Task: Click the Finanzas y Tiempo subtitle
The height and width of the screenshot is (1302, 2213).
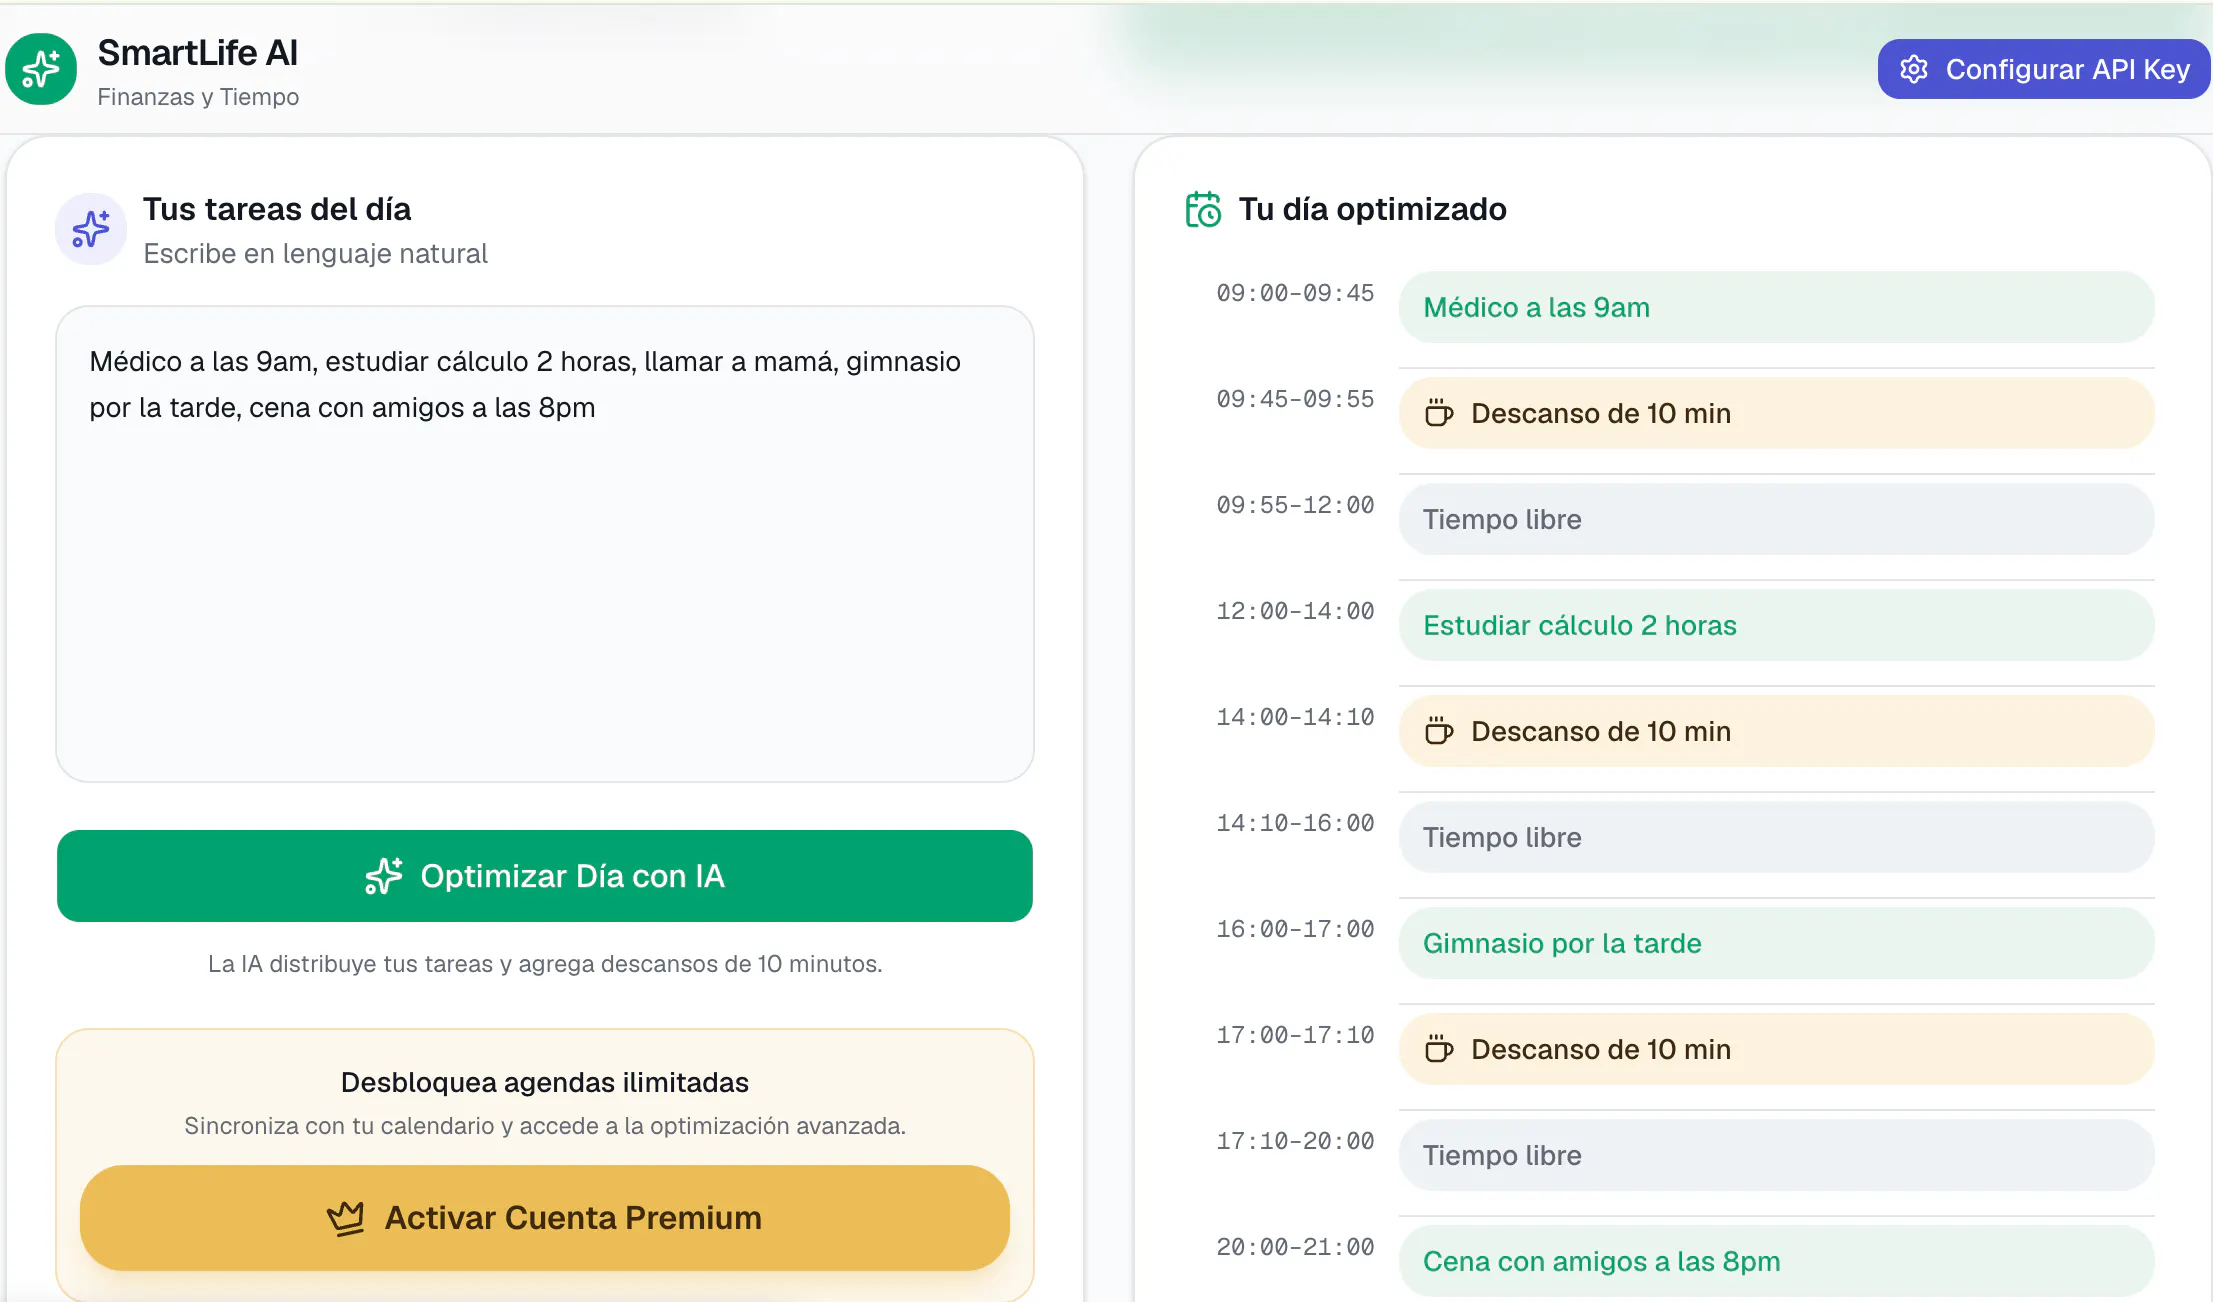Action: pos(198,97)
